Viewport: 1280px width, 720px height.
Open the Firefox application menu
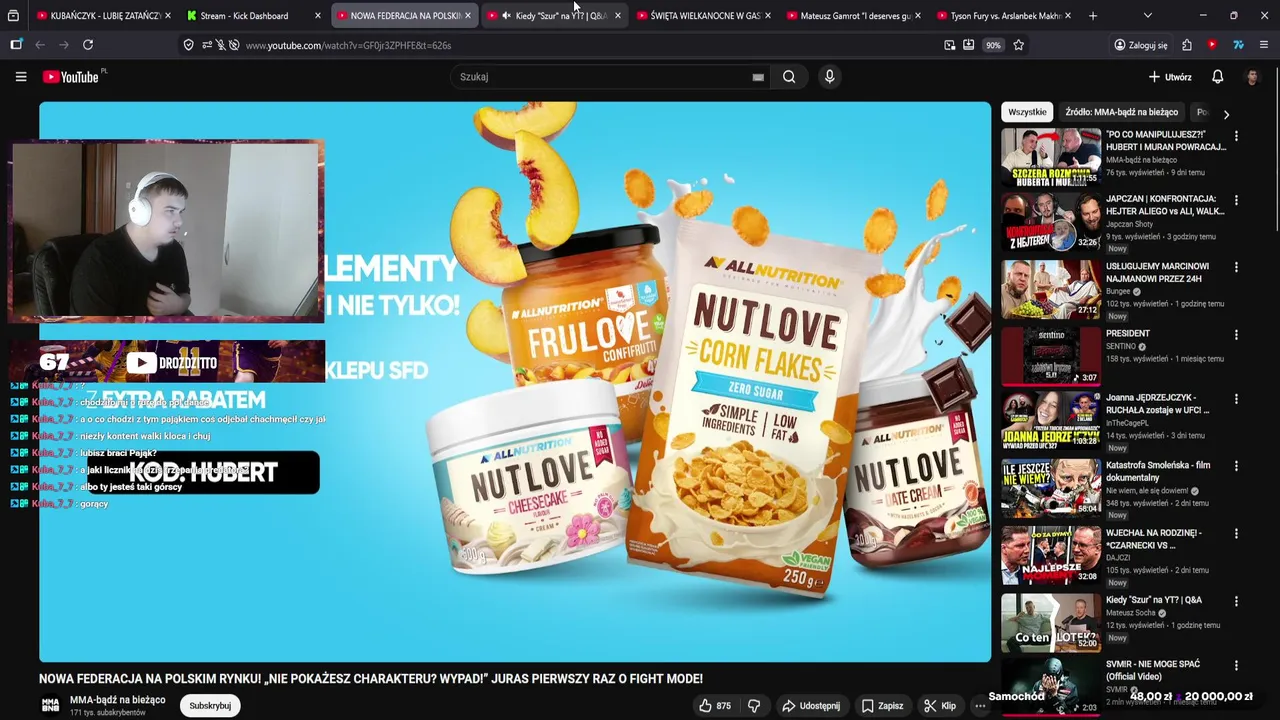click(1264, 45)
